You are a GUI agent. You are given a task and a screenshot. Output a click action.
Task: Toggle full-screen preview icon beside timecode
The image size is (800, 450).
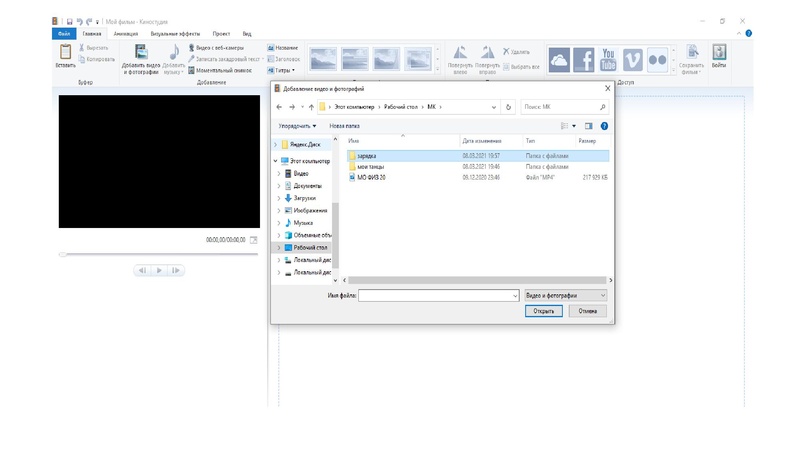253,240
